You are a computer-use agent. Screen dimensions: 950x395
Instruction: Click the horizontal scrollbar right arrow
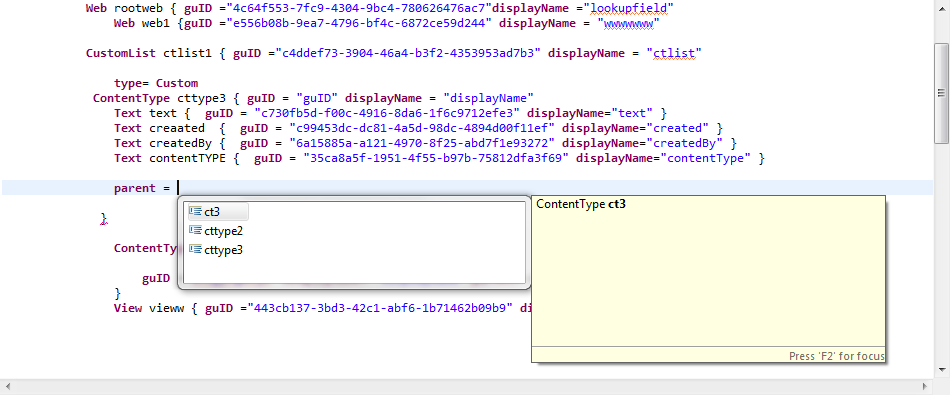tap(926, 386)
